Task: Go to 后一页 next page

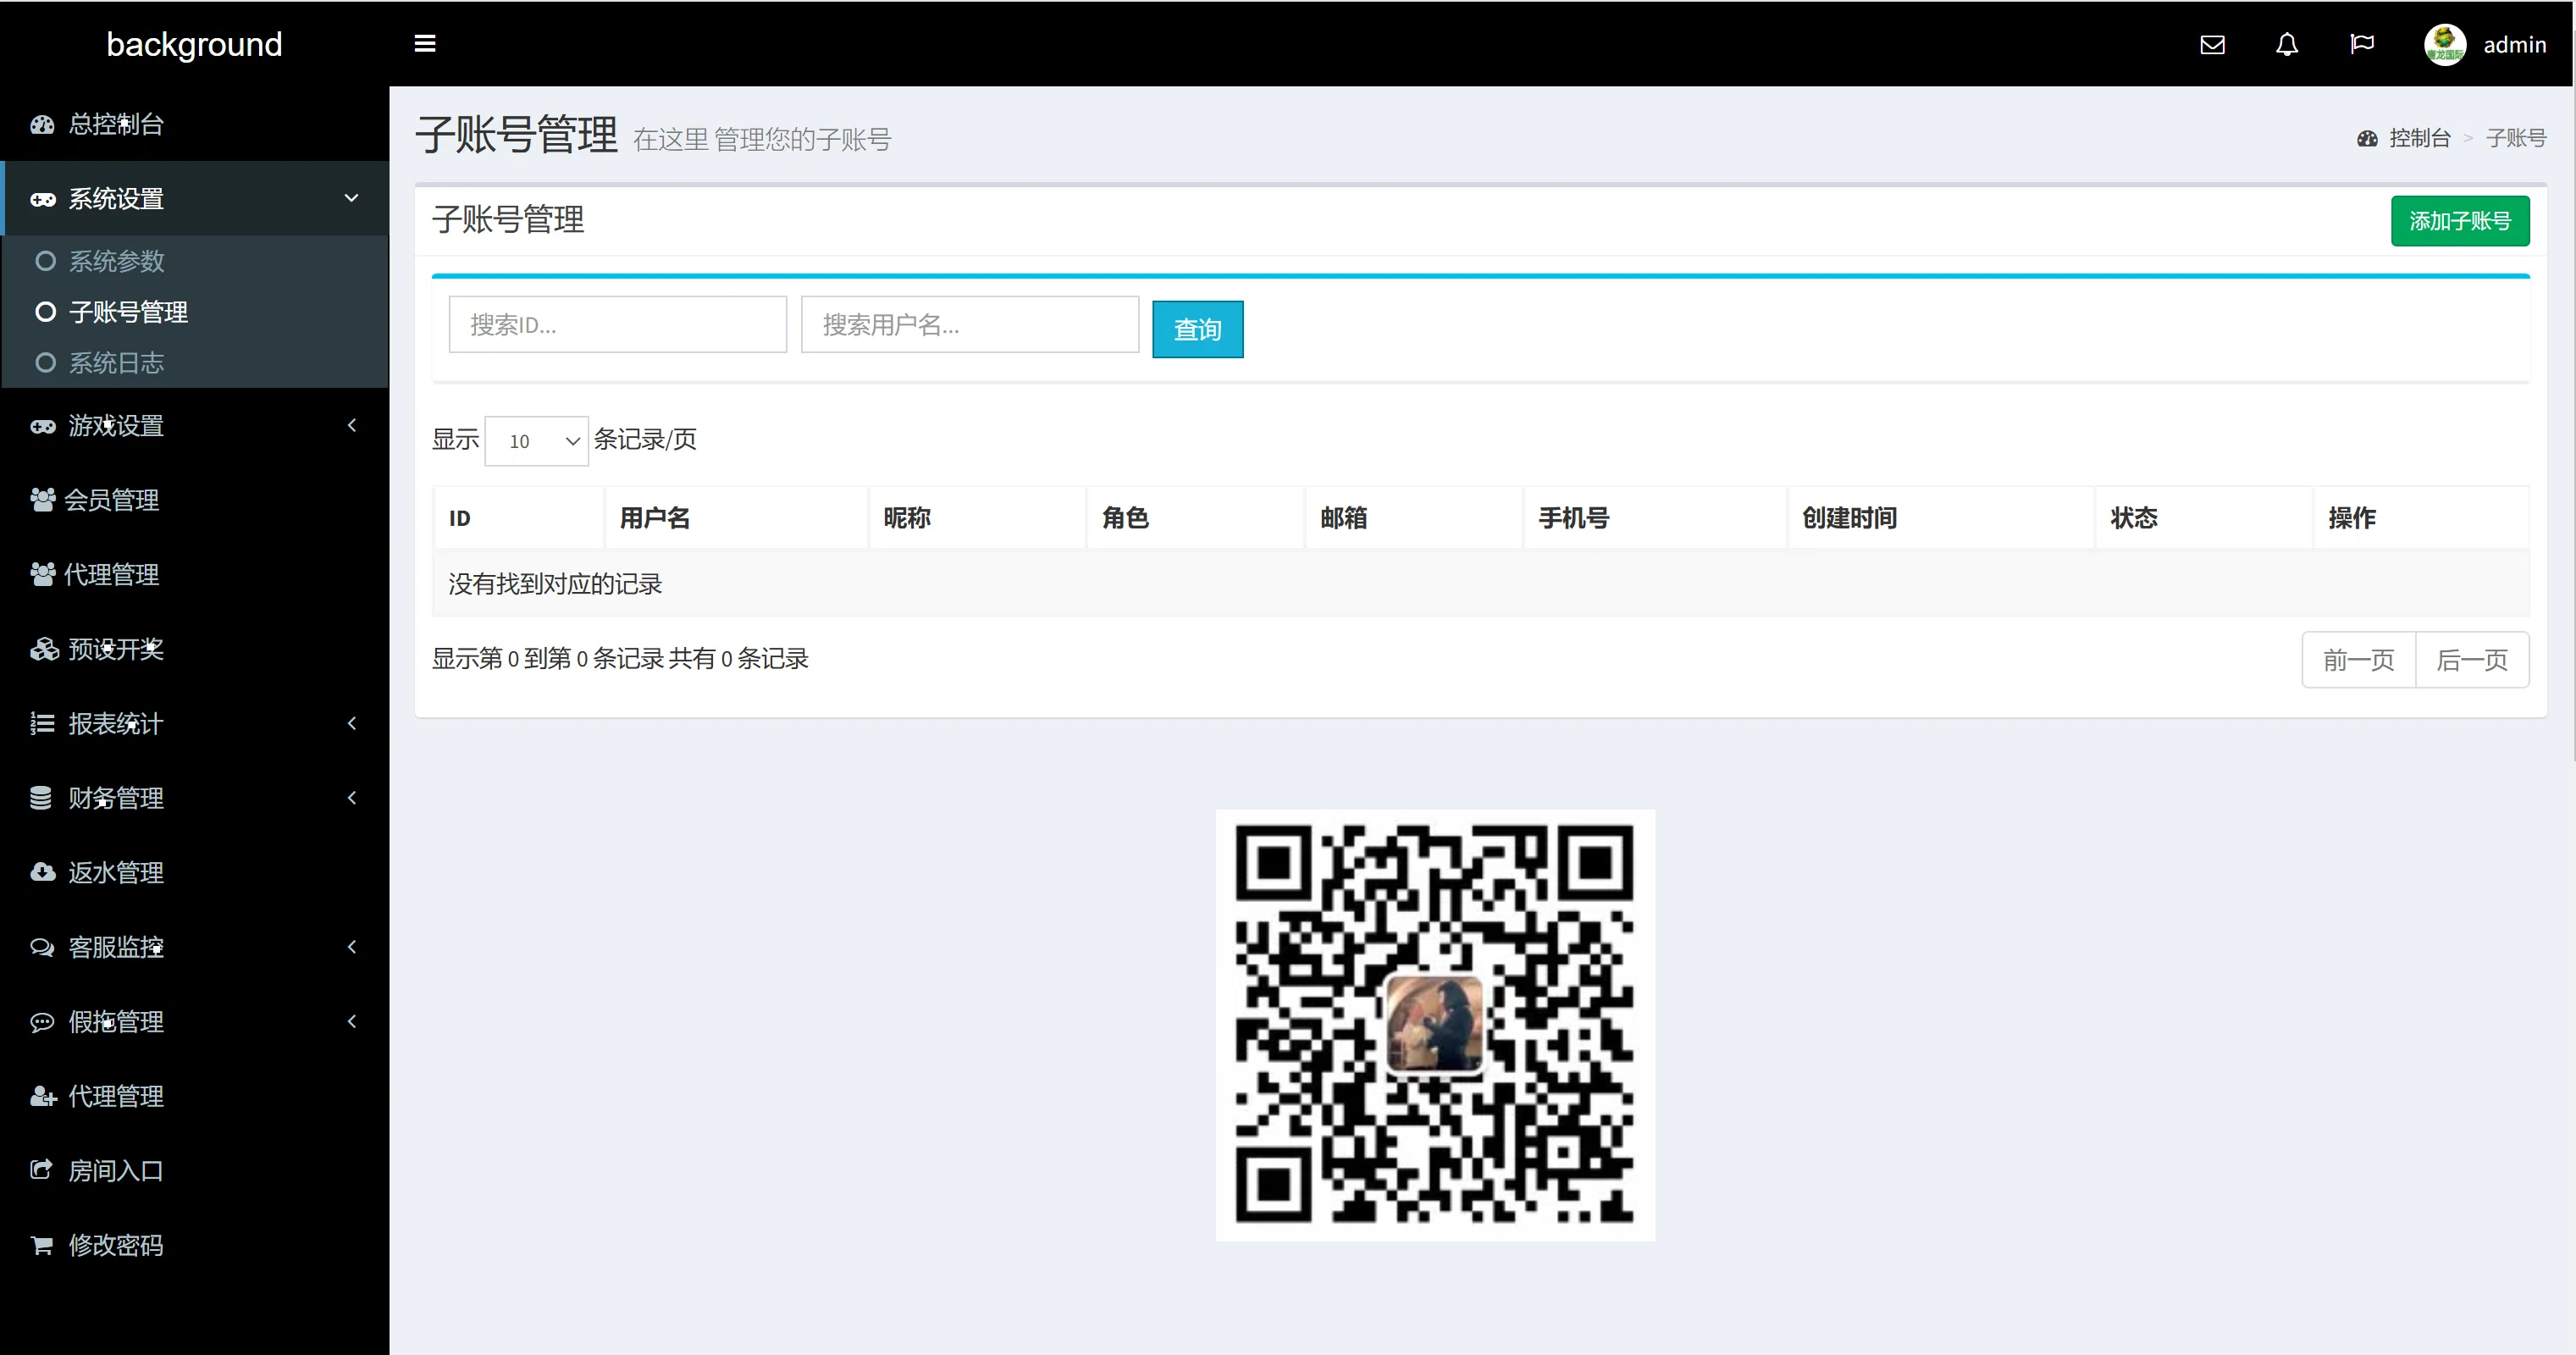Action: coord(2472,660)
